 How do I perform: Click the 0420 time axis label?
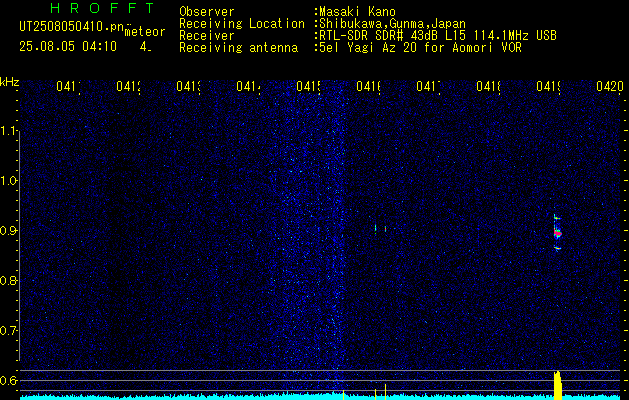[610, 86]
